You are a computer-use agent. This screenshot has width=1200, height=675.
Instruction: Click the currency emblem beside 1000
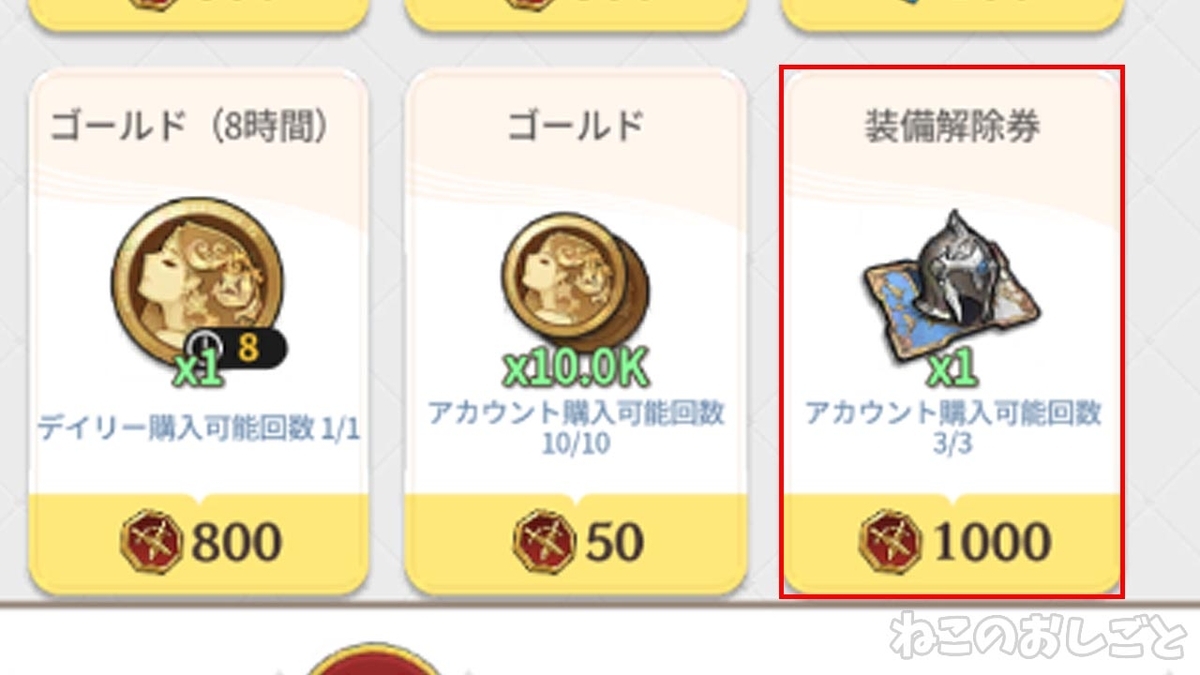point(892,541)
